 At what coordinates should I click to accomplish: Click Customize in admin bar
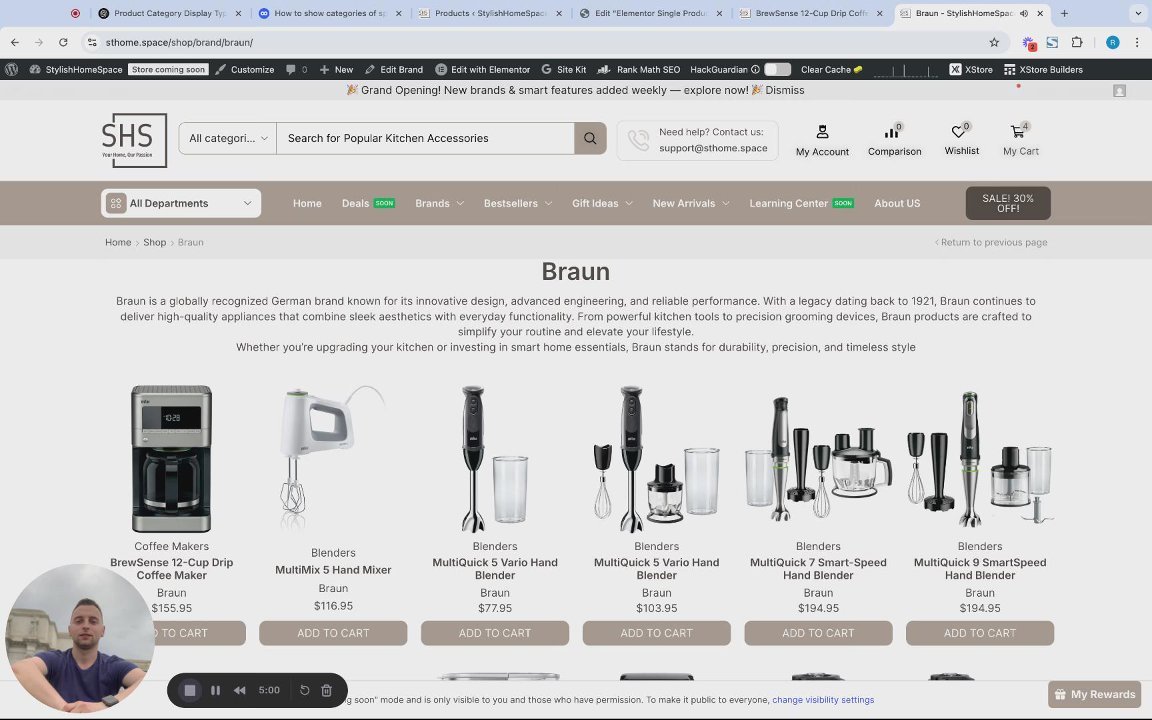(245, 69)
